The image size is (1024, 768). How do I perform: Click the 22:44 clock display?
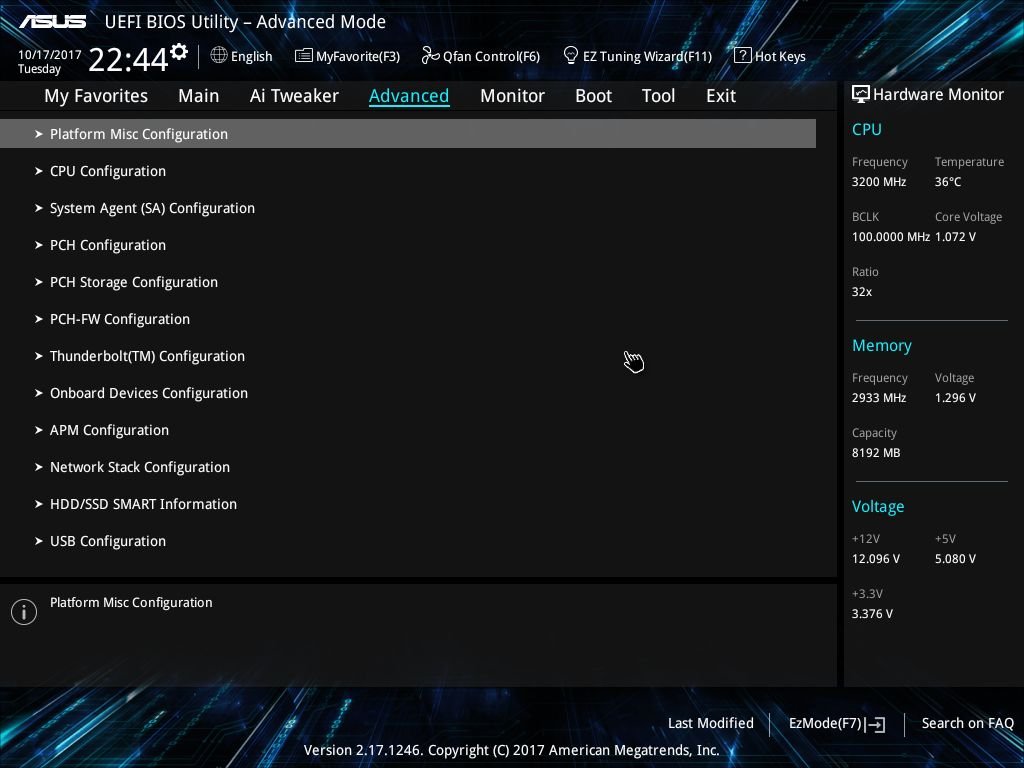128,60
